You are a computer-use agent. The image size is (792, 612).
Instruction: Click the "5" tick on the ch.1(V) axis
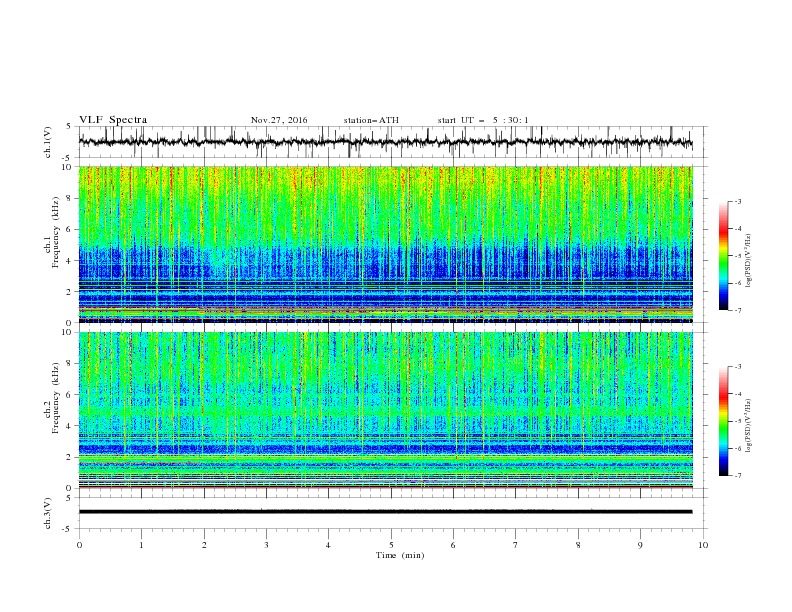pyautogui.click(x=69, y=127)
